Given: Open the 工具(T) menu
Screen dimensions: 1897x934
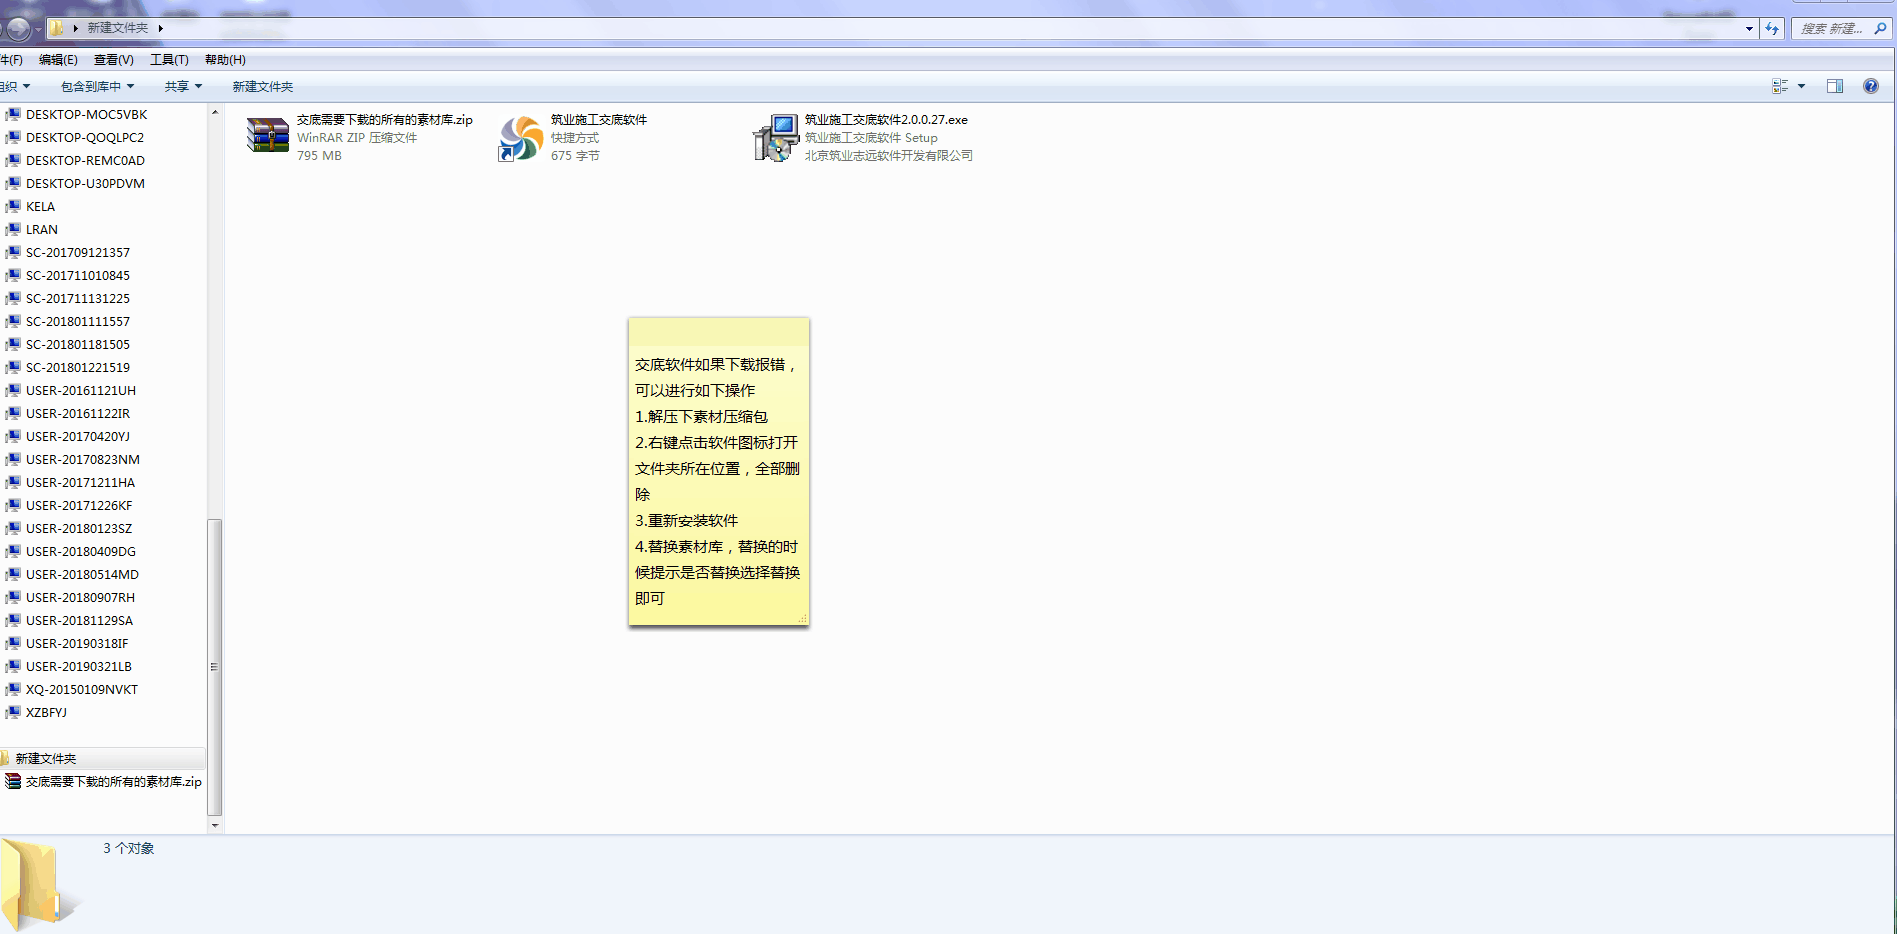Looking at the screenshot, I should pyautogui.click(x=169, y=60).
